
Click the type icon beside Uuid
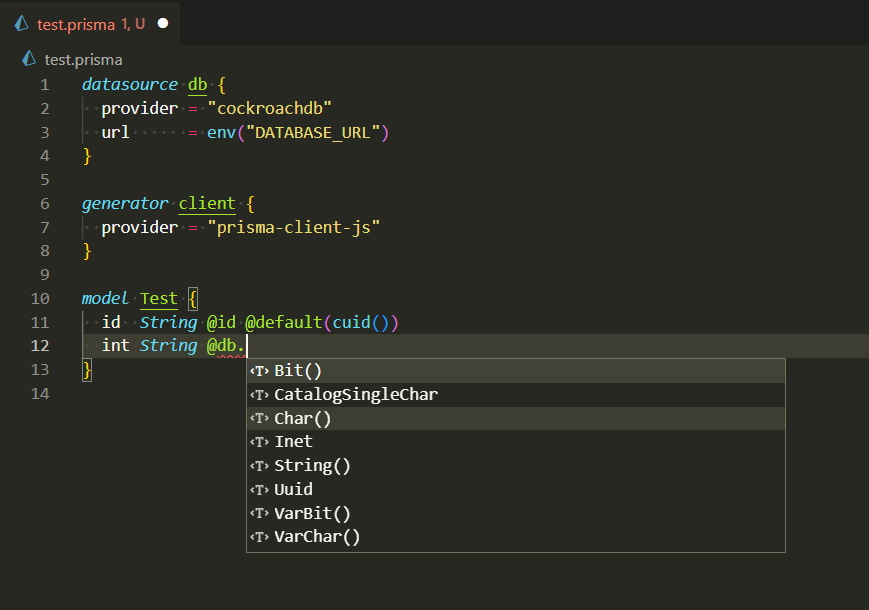coord(259,490)
